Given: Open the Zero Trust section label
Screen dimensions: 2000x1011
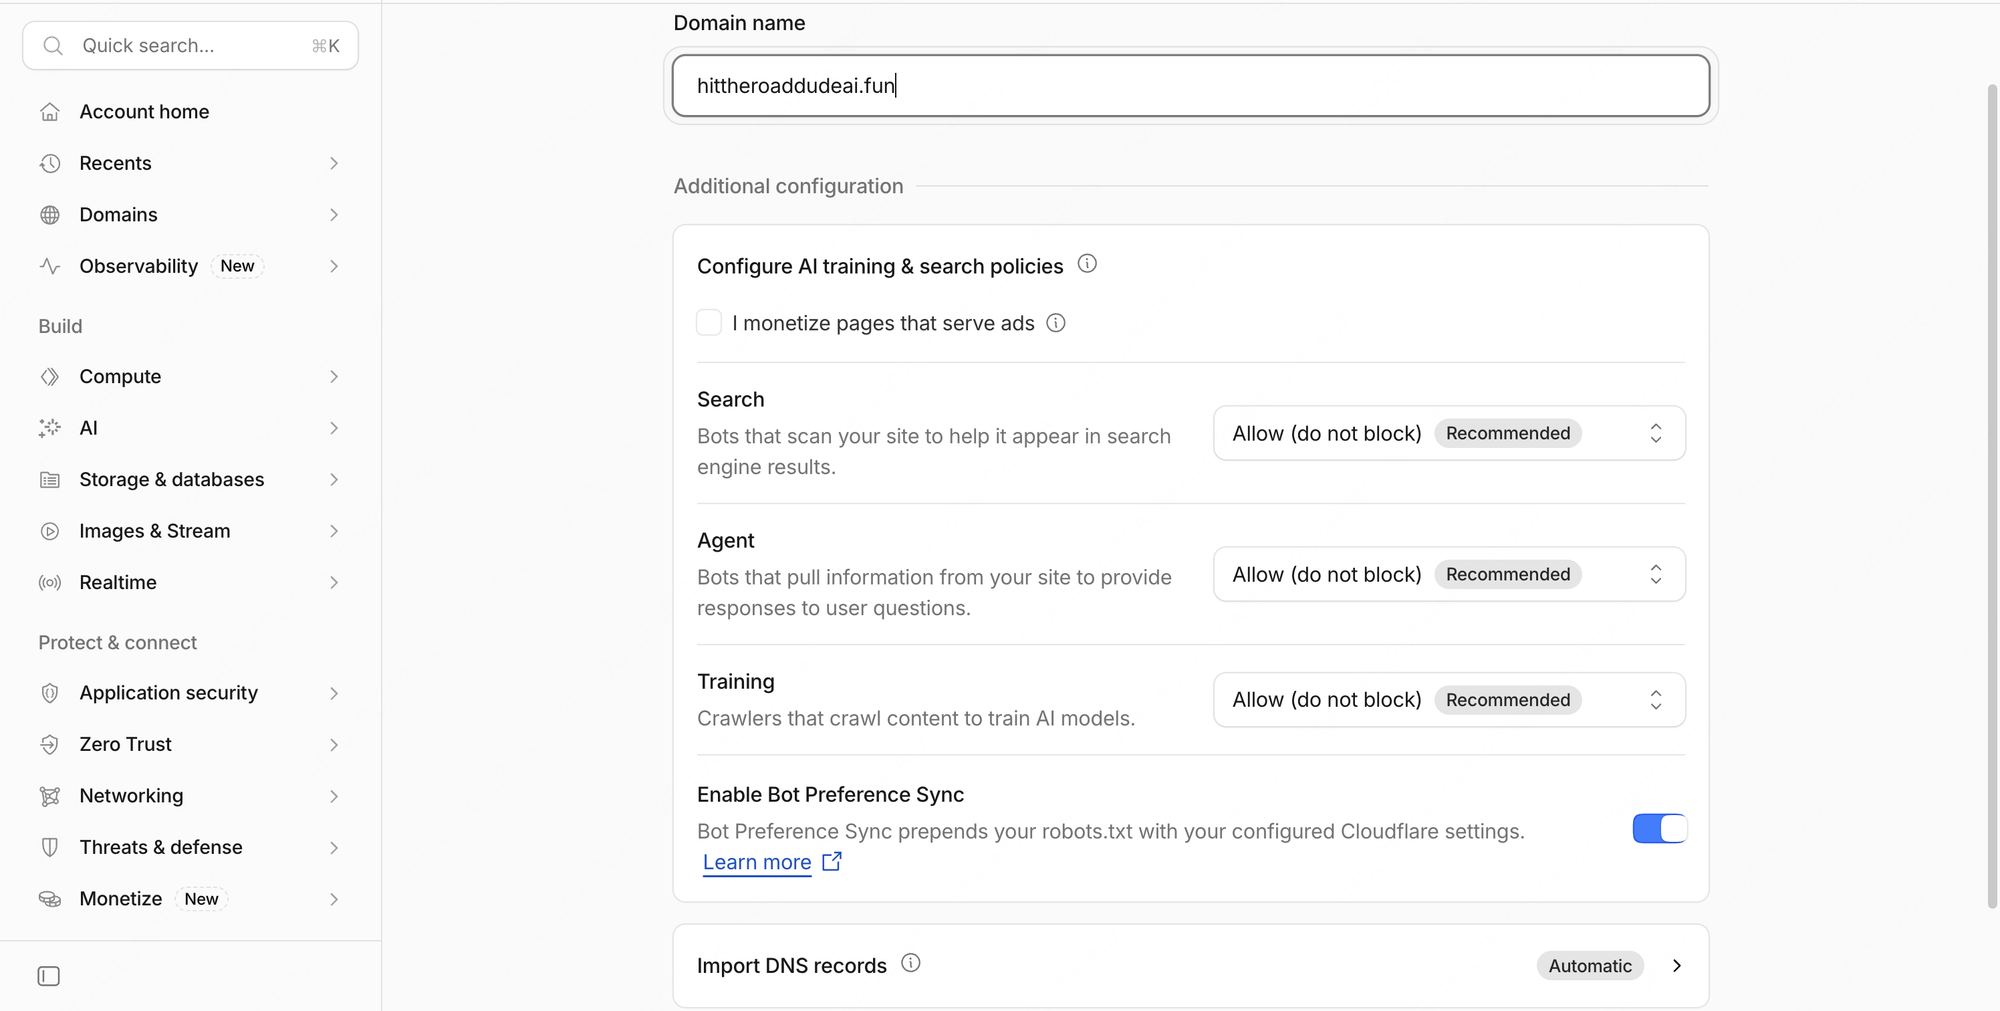Looking at the screenshot, I should [125, 745].
